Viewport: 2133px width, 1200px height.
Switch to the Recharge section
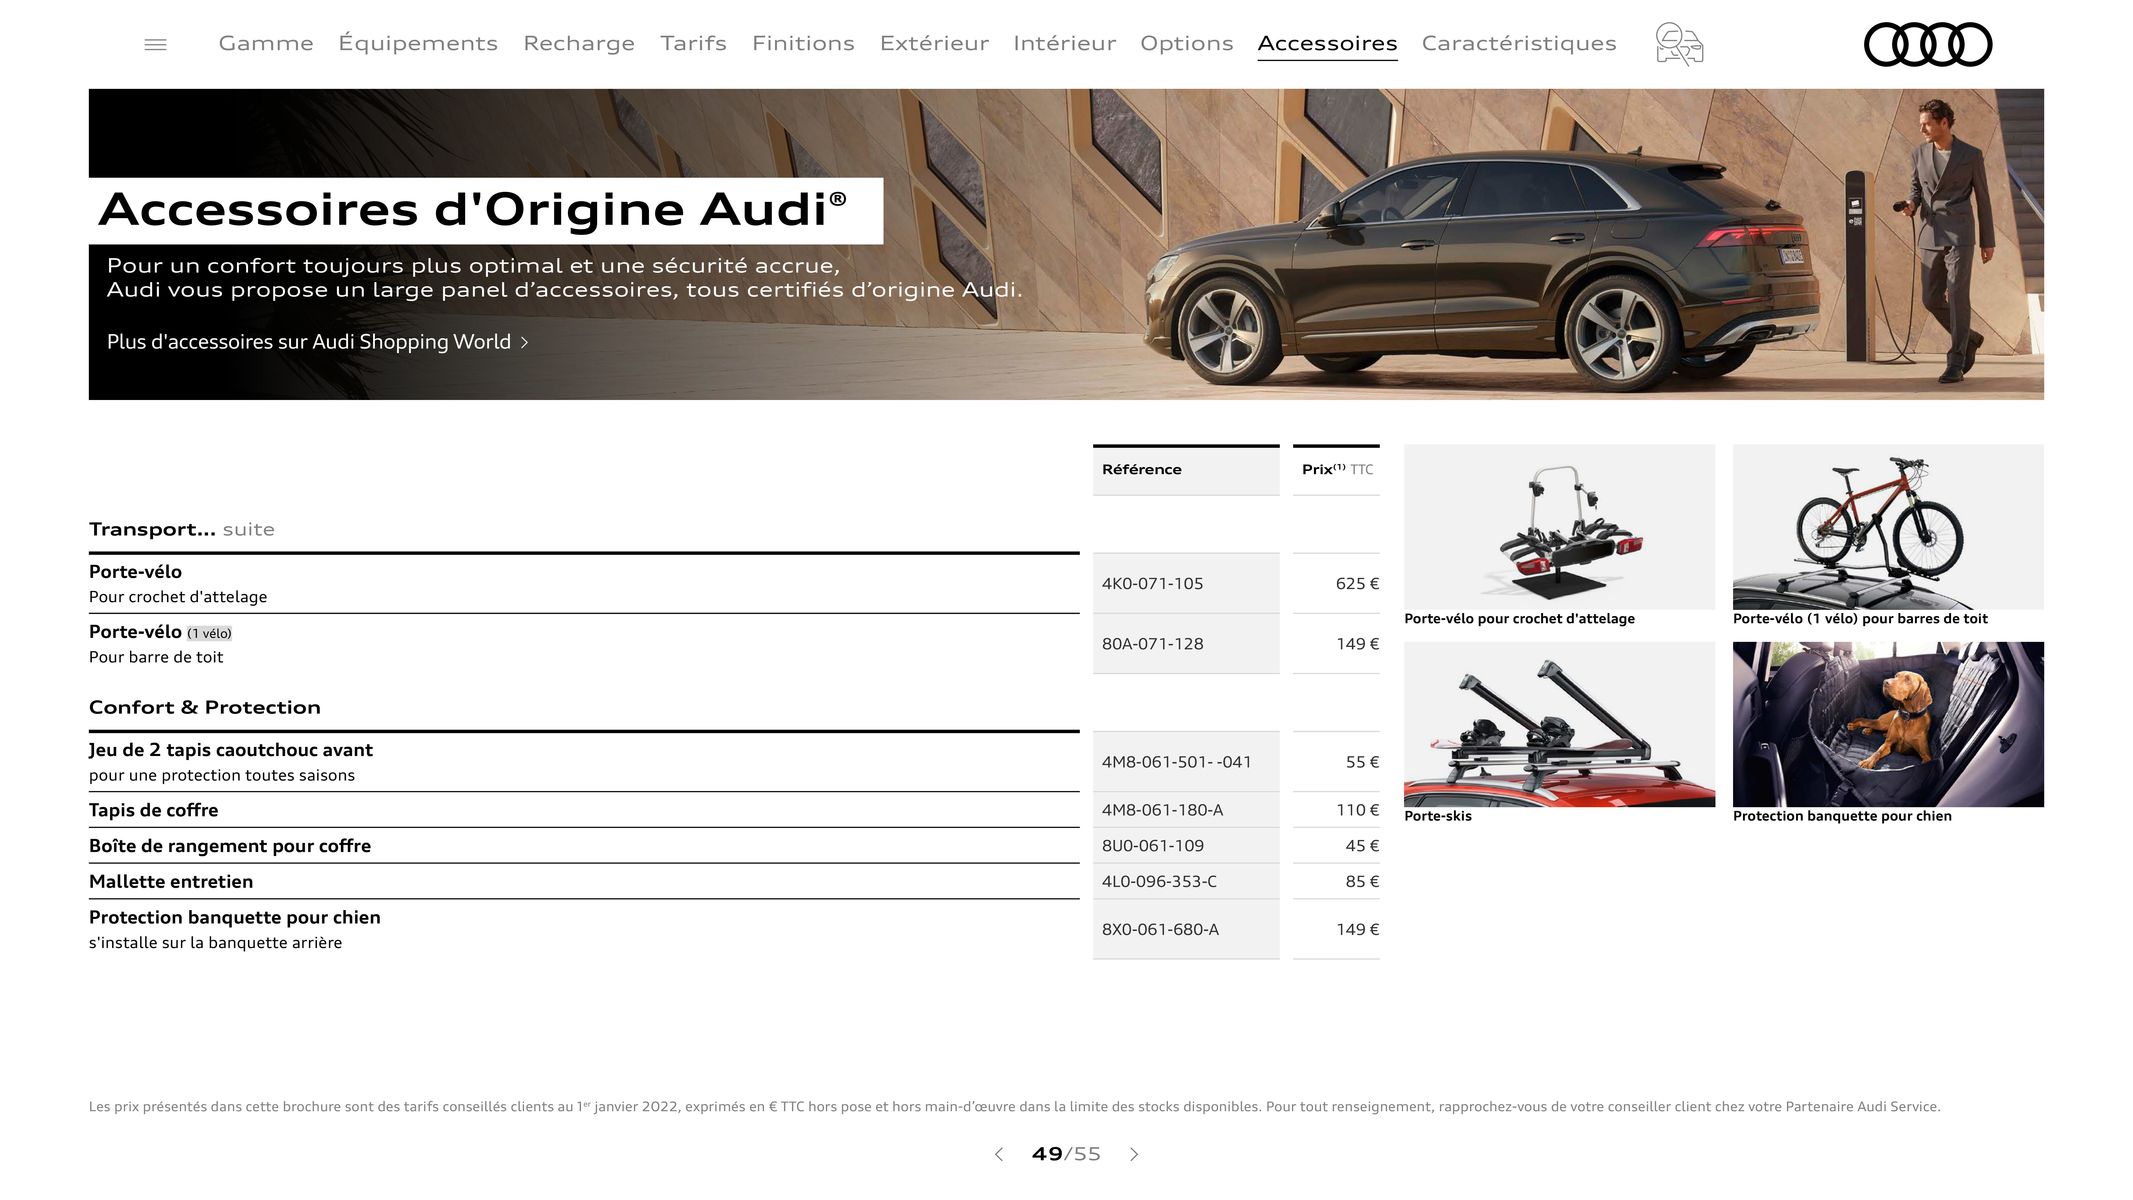[x=579, y=43]
